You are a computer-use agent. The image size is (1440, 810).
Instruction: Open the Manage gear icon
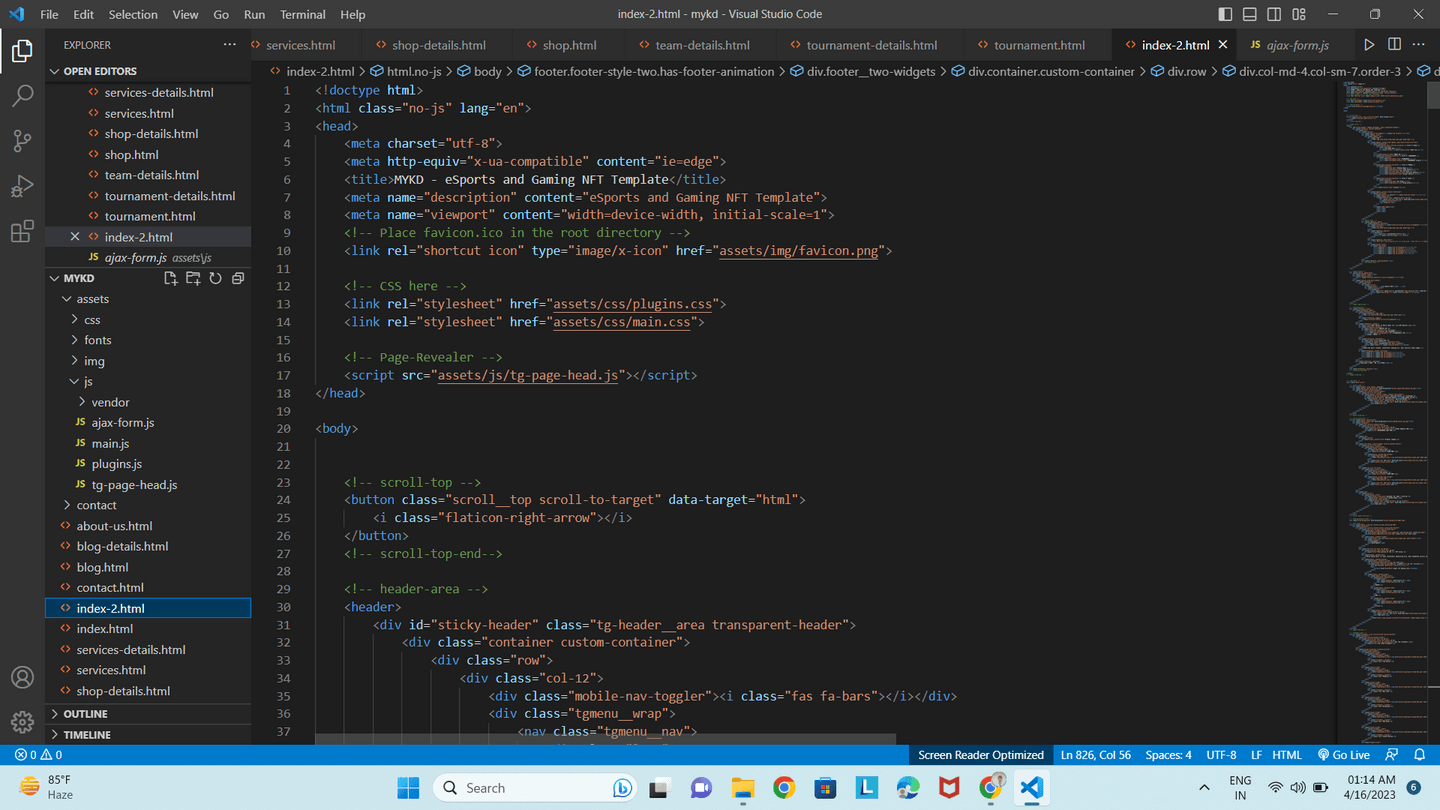(x=22, y=721)
